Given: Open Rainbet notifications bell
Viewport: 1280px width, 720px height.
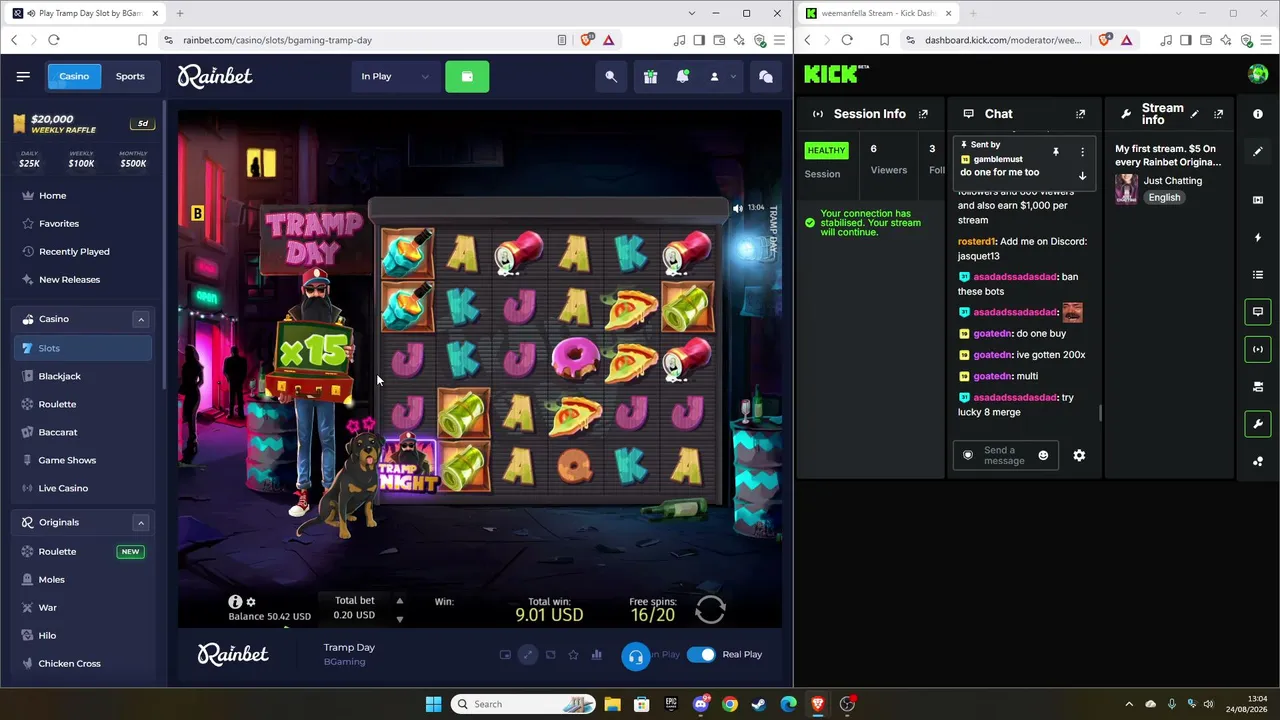Looking at the screenshot, I should (682, 76).
